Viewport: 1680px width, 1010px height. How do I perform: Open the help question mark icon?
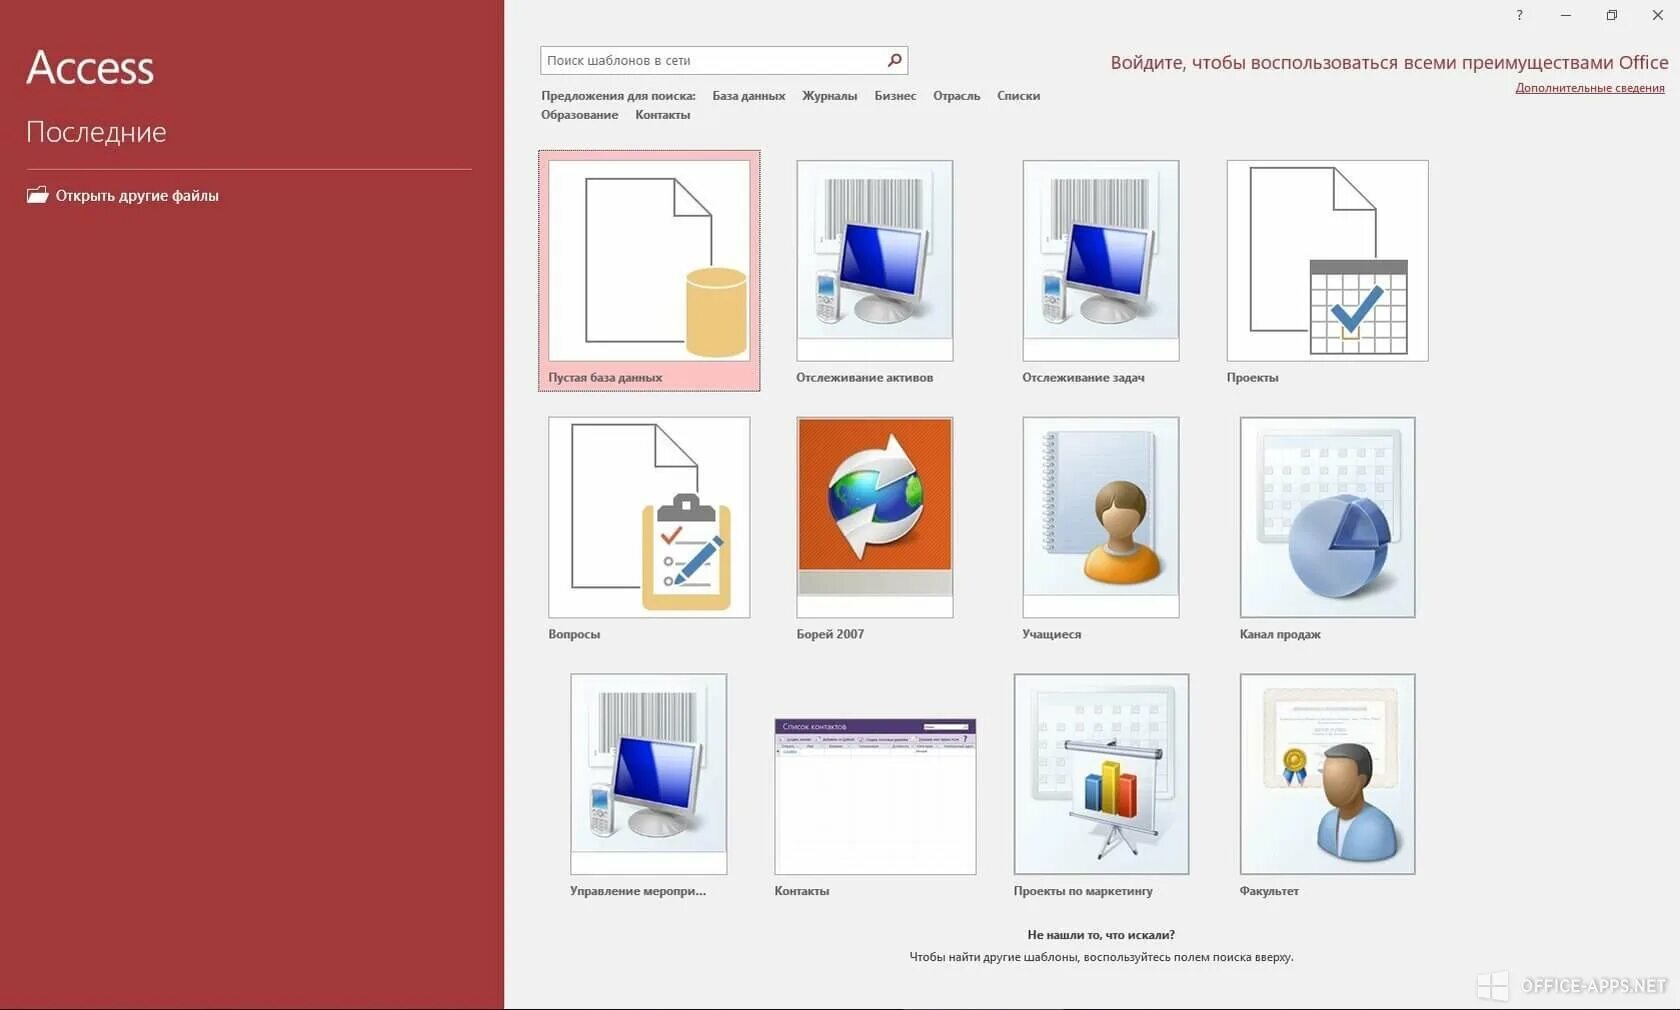(1519, 15)
